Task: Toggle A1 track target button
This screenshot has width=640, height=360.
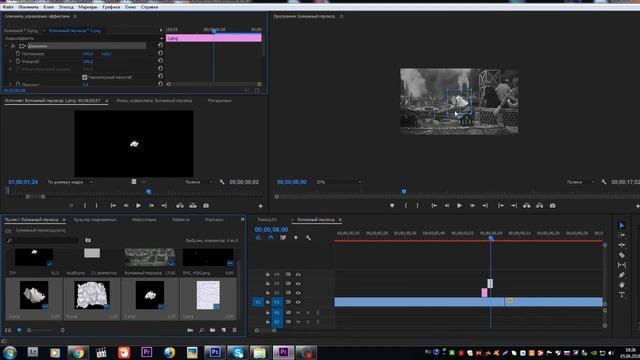Action: (x=277, y=312)
